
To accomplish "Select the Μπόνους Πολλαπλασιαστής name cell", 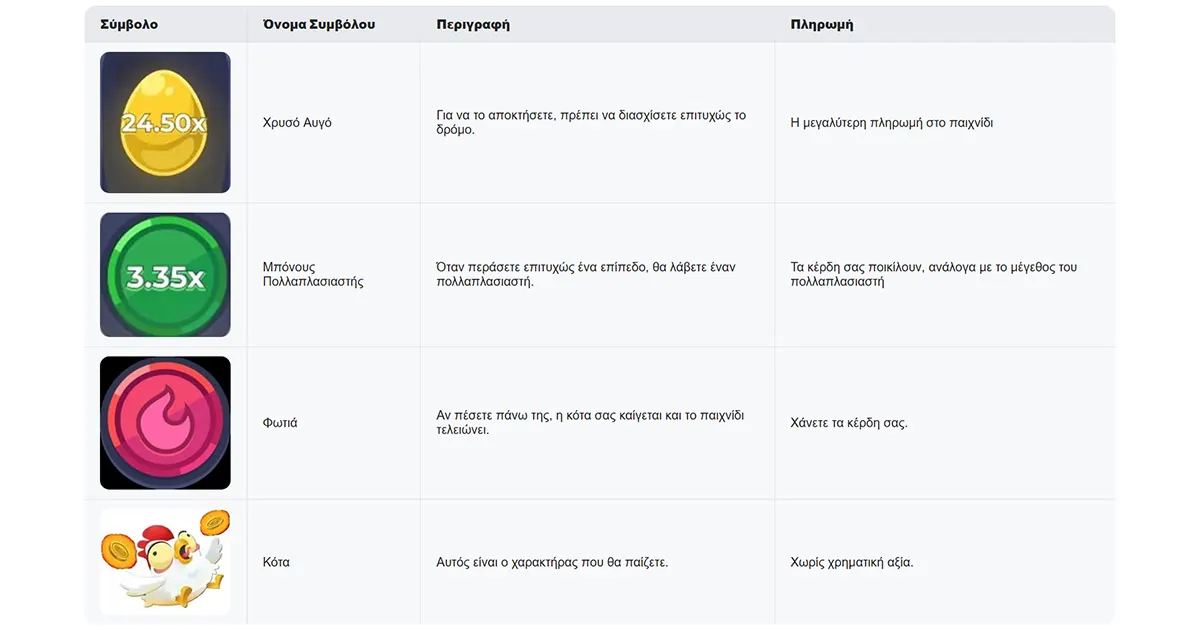I will tap(313, 274).
